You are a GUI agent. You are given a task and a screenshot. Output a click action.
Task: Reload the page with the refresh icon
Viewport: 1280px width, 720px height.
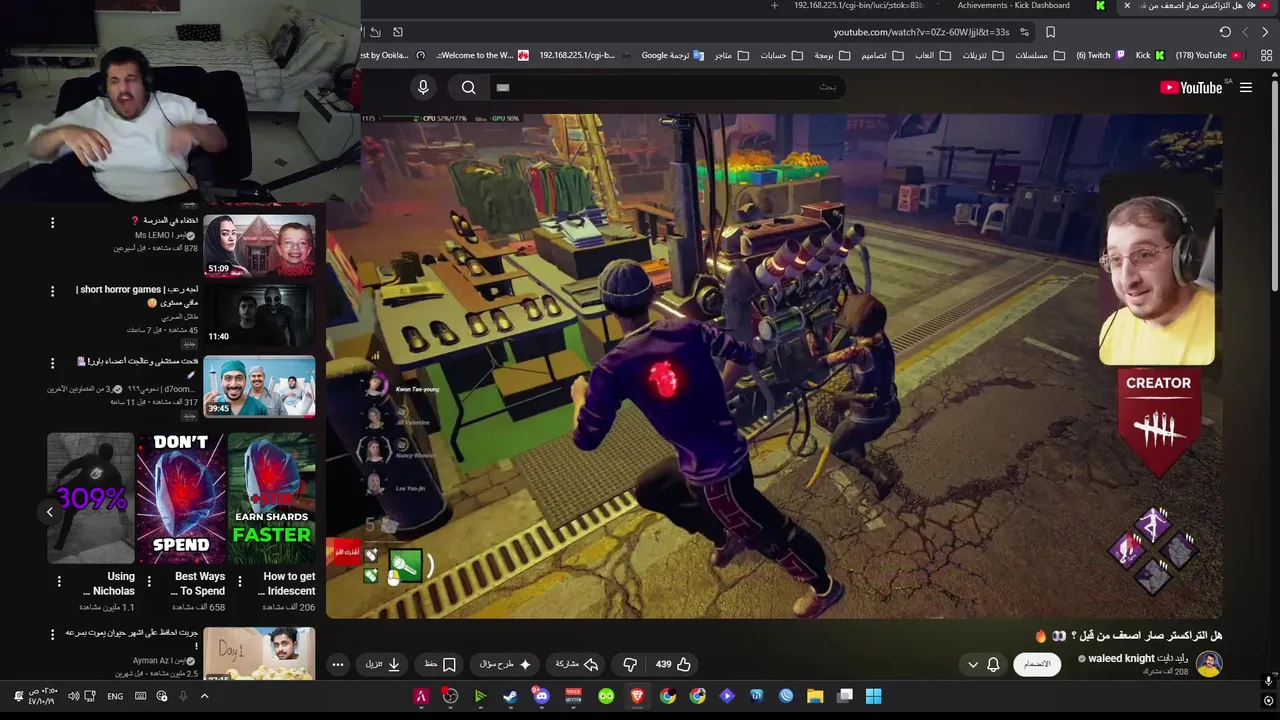pyautogui.click(x=1225, y=32)
